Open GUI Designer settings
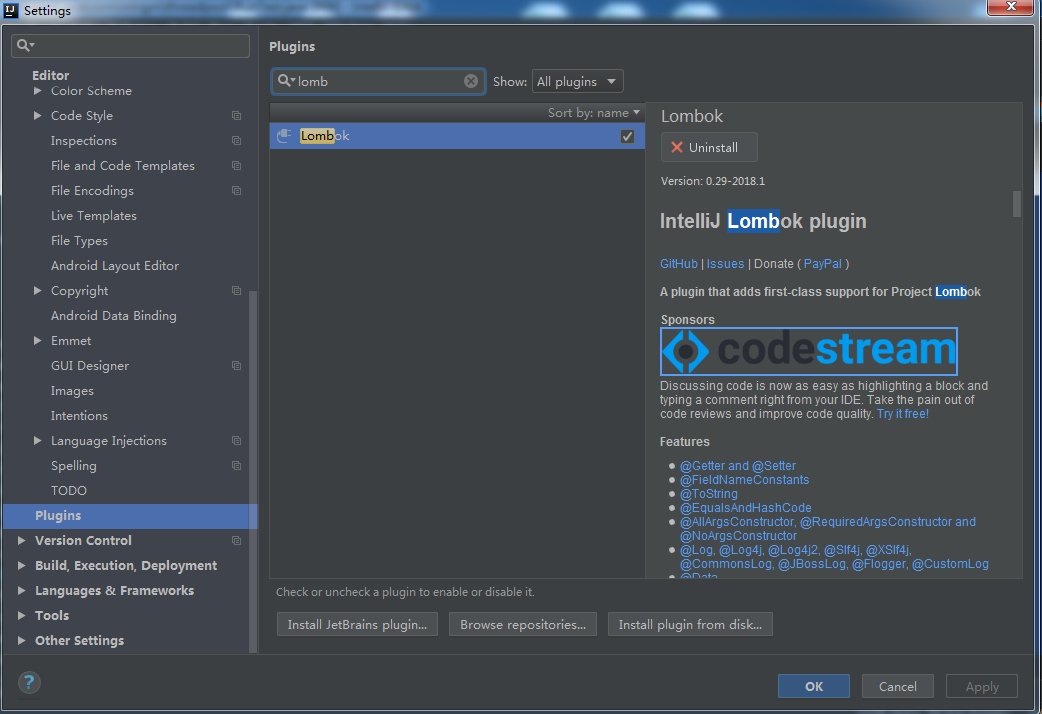This screenshot has width=1042, height=714. (x=90, y=366)
